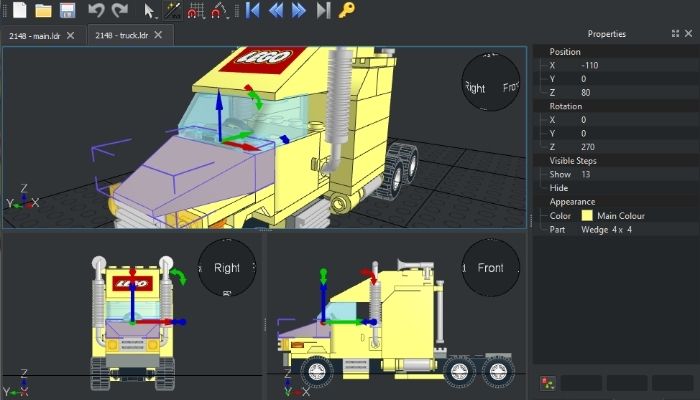Viewport: 700px width, 400px height.
Task: Open a file with the folder icon
Action: point(43,11)
